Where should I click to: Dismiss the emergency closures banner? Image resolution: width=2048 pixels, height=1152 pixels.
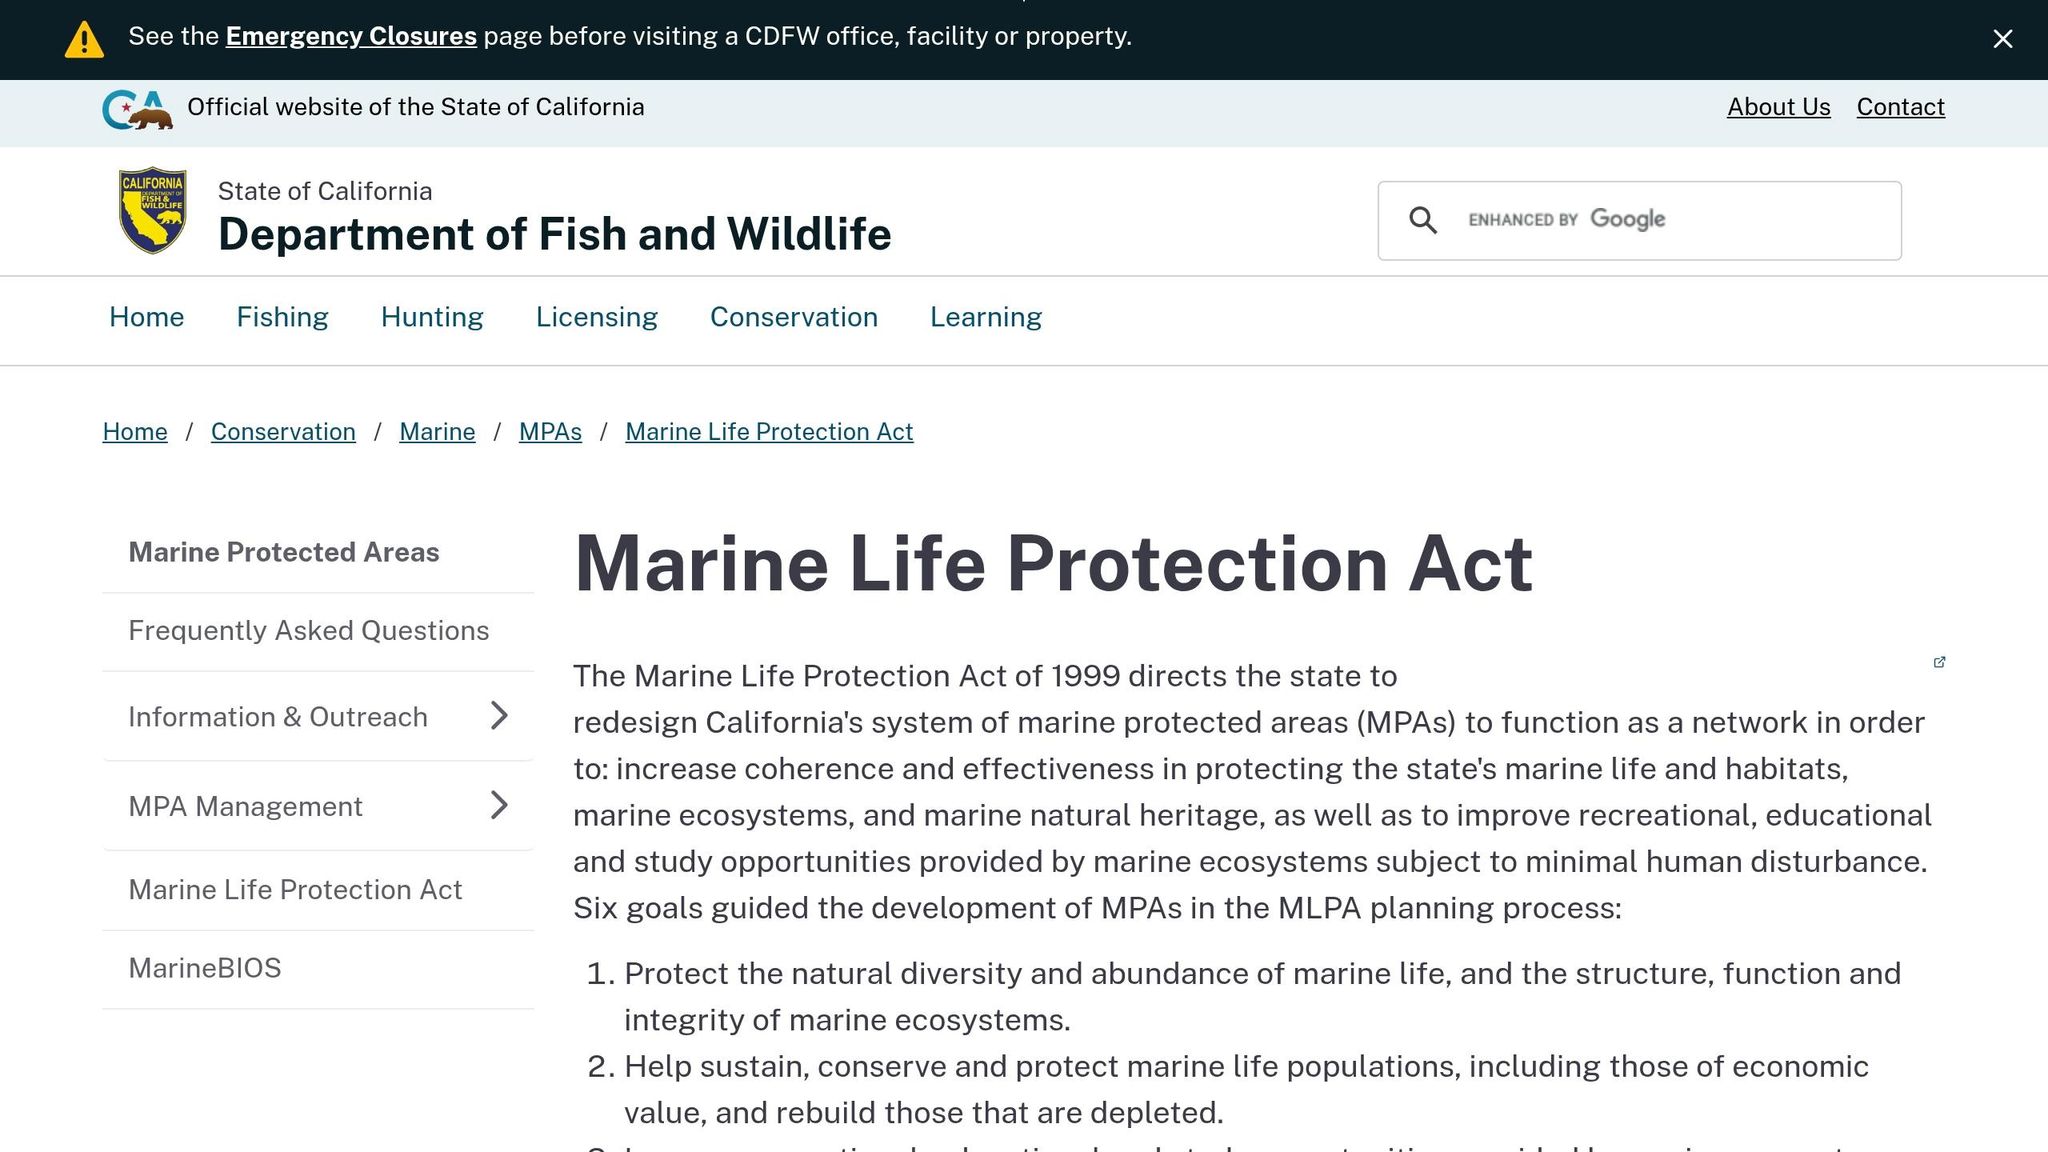click(x=2003, y=39)
